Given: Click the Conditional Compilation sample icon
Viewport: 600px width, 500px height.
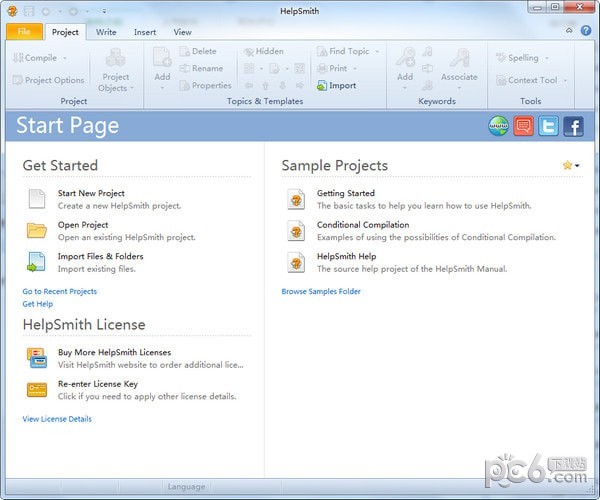Looking at the screenshot, I should 296,231.
